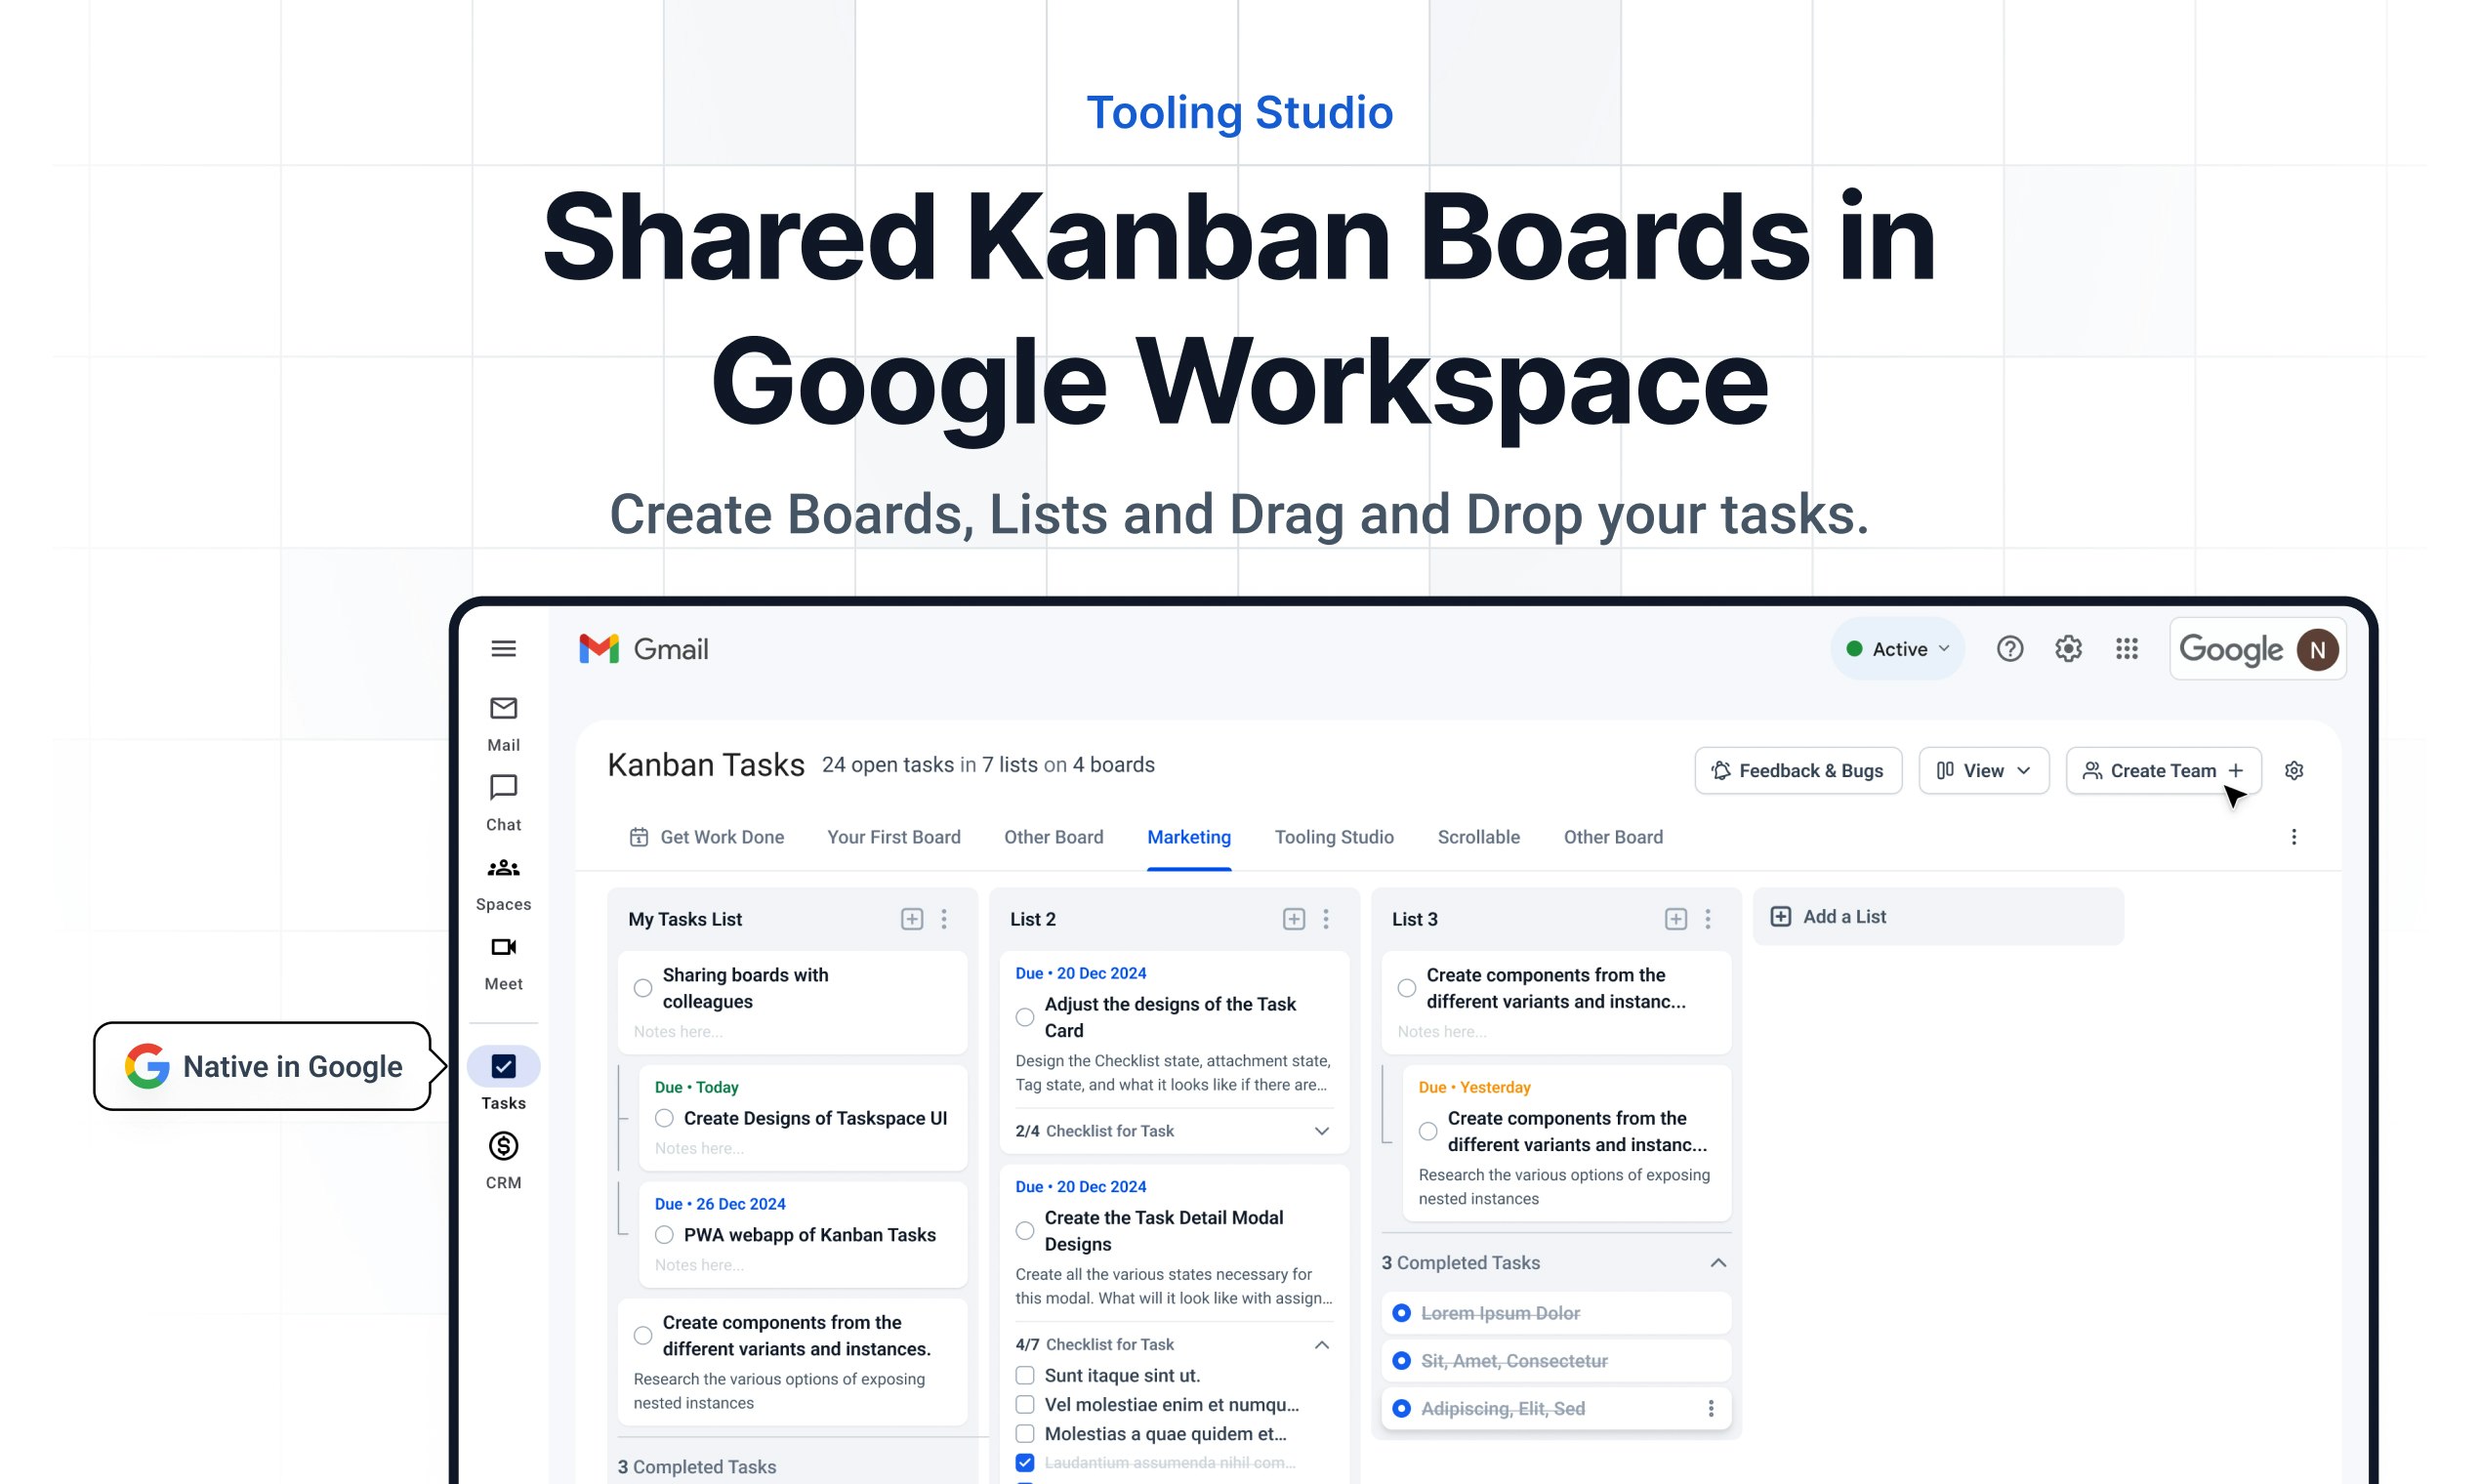The image size is (2480, 1484).
Task: Expand the 2/4 Checklist for Task
Action: (x=1321, y=1131)
